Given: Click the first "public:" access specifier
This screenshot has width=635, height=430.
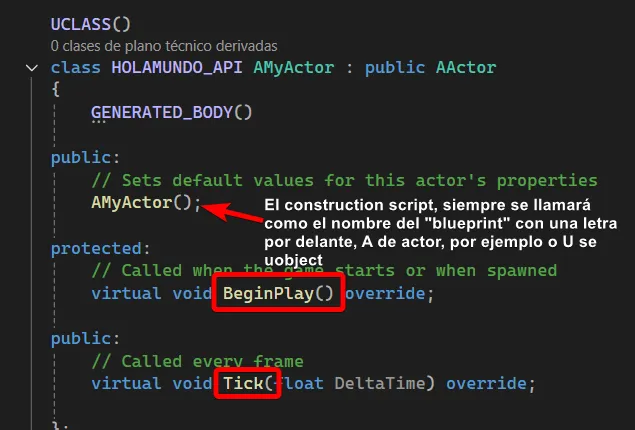Looking at the screenshot, I should click(85, 158).
